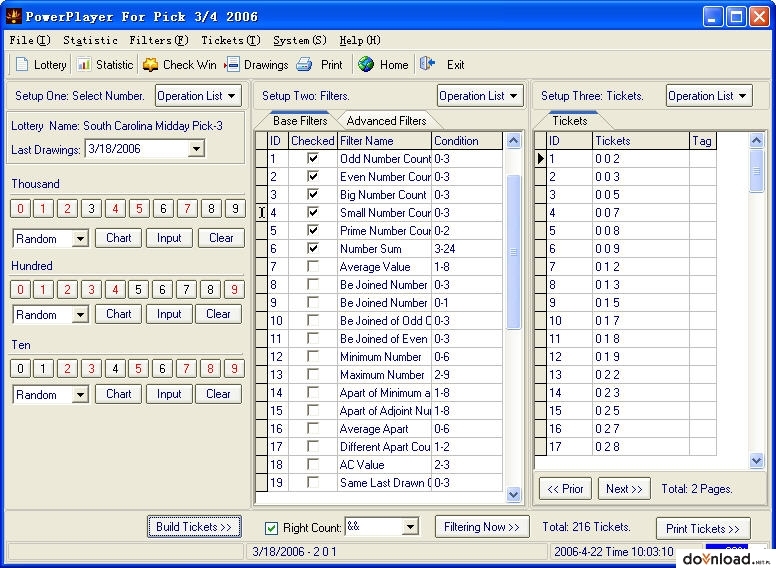Open the Help menu
This screenshot has height=568, width=776.
click(x=360, y=41)
